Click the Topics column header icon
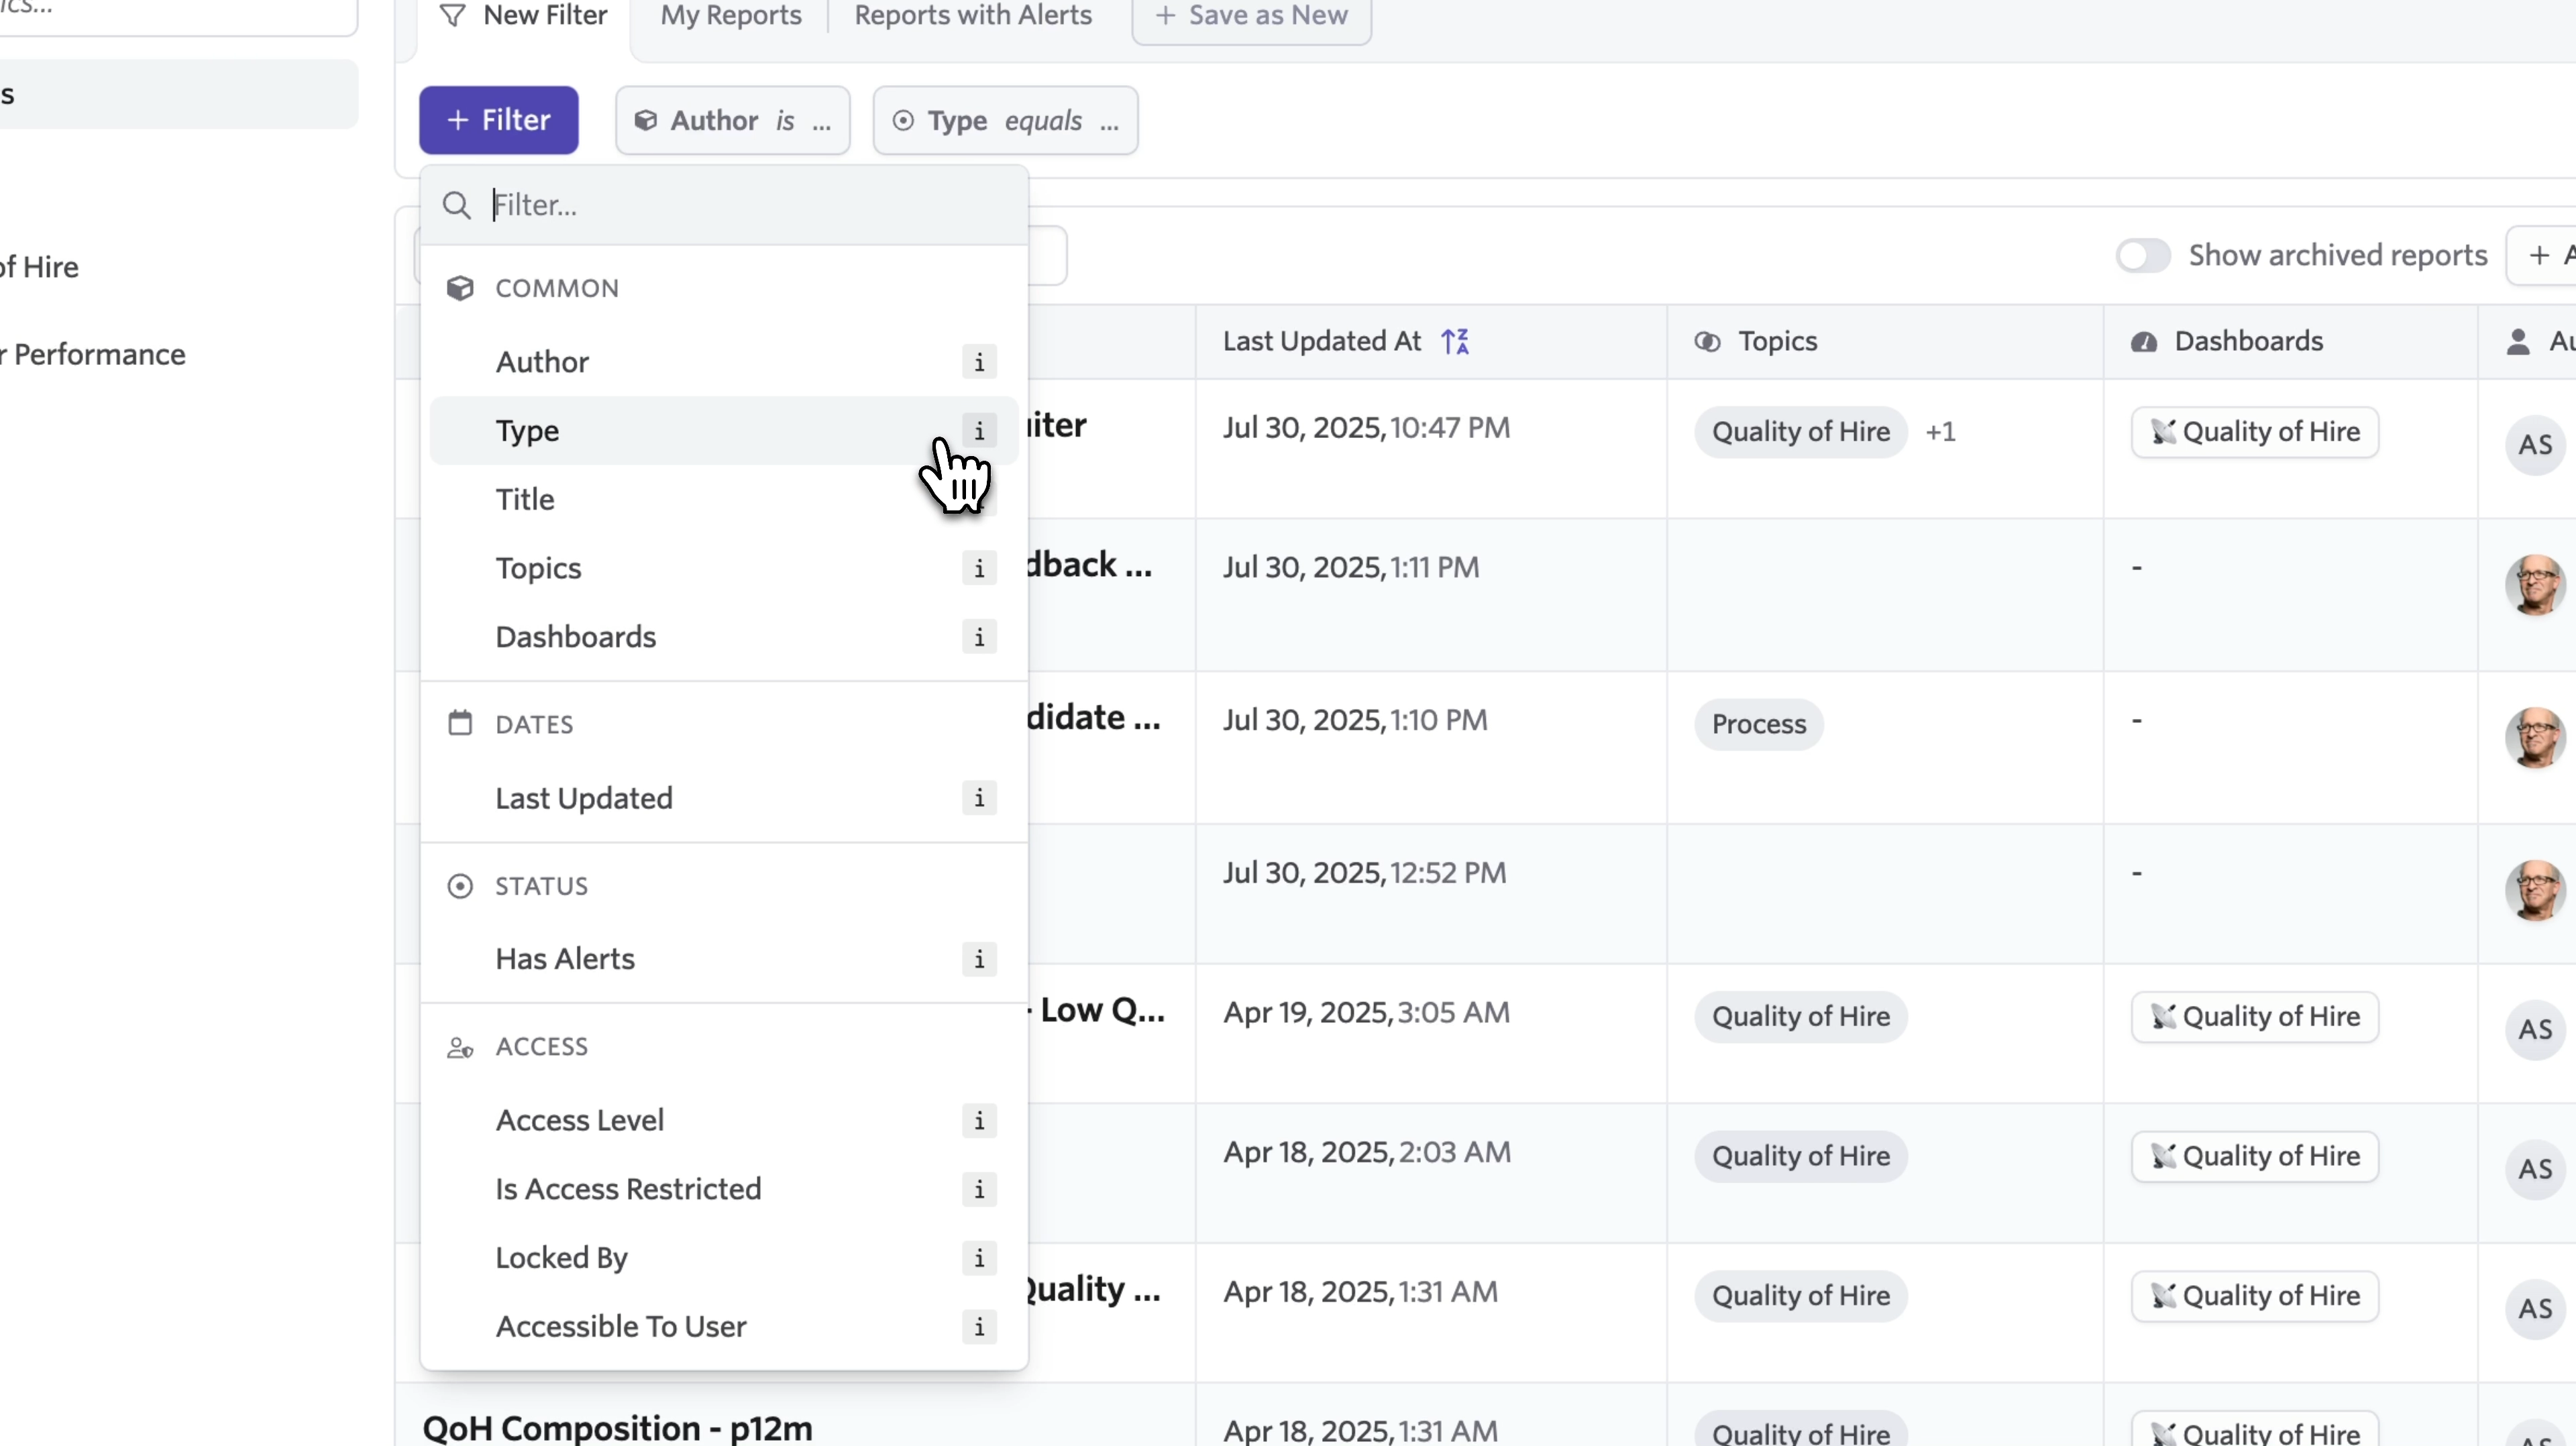Image resolution: width=2576 pixels, height=1446 pixels. (x=1707, y=342)
